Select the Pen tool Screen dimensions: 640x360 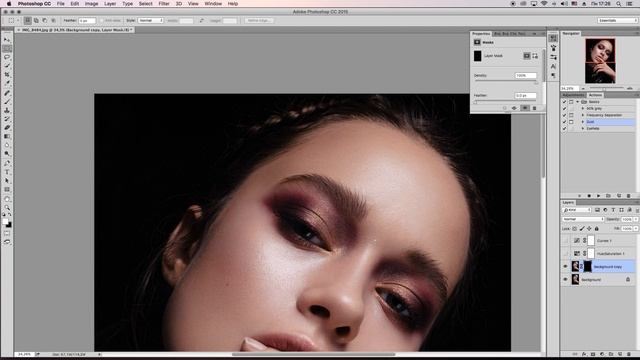[7, 163]
